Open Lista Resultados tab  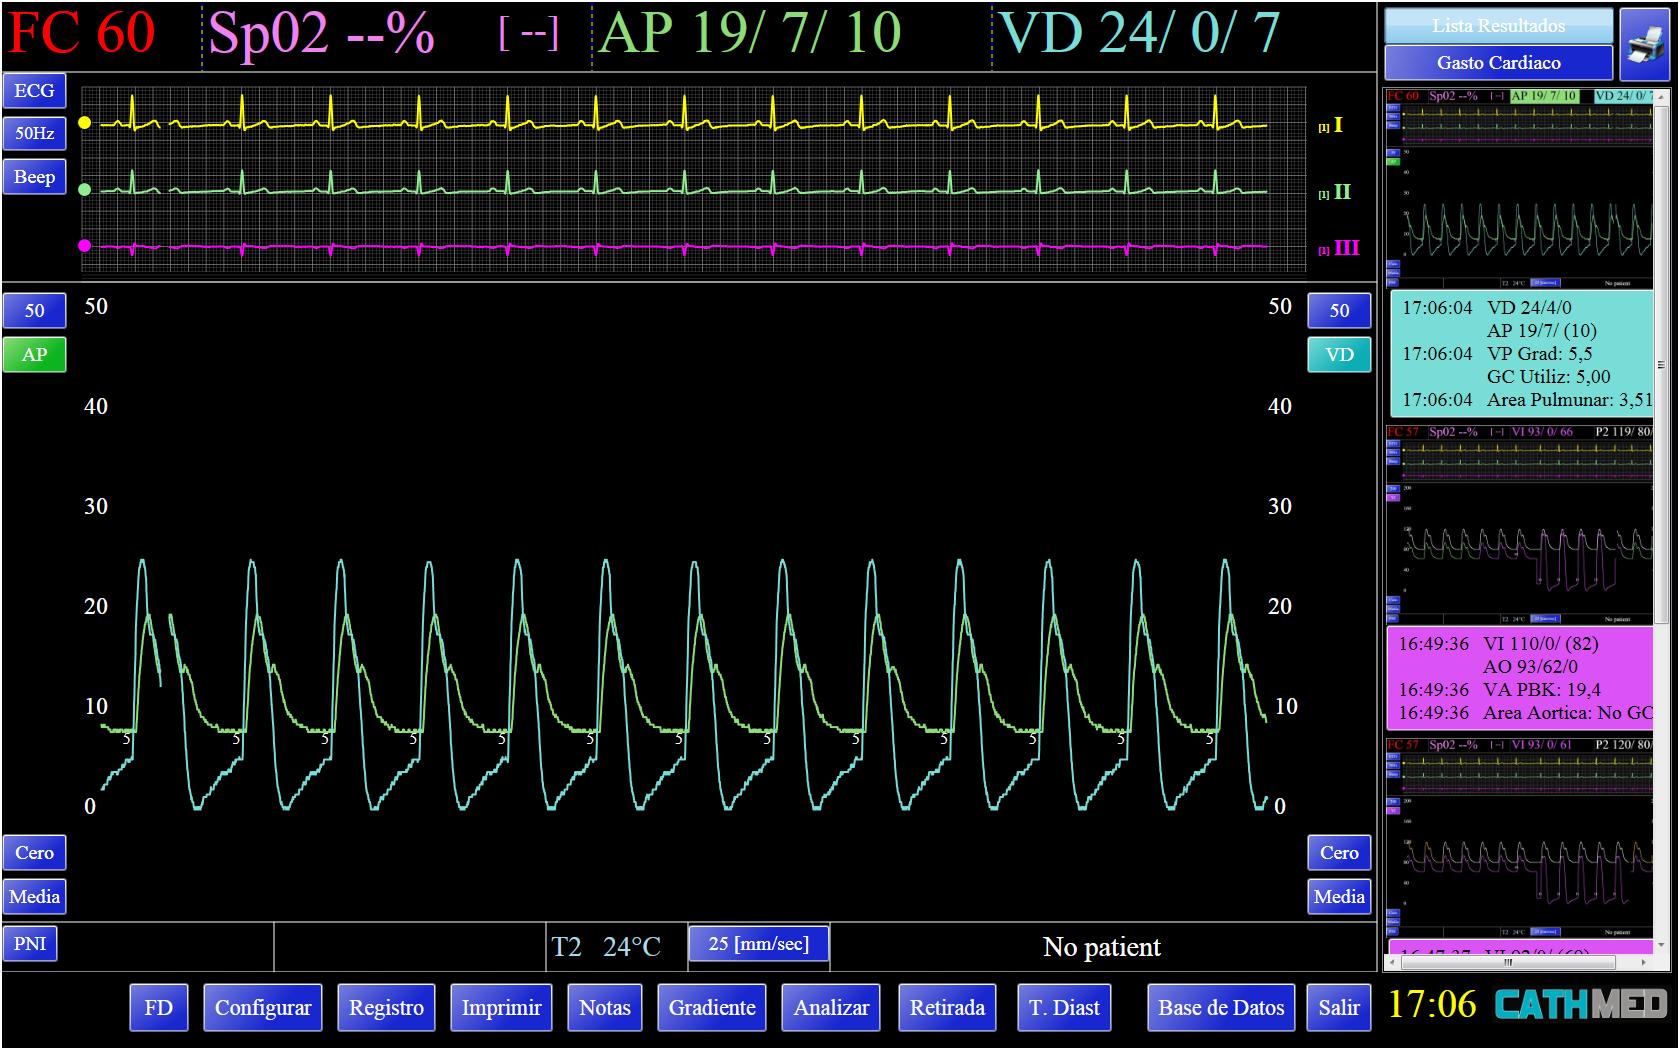tap(1497, 26)
